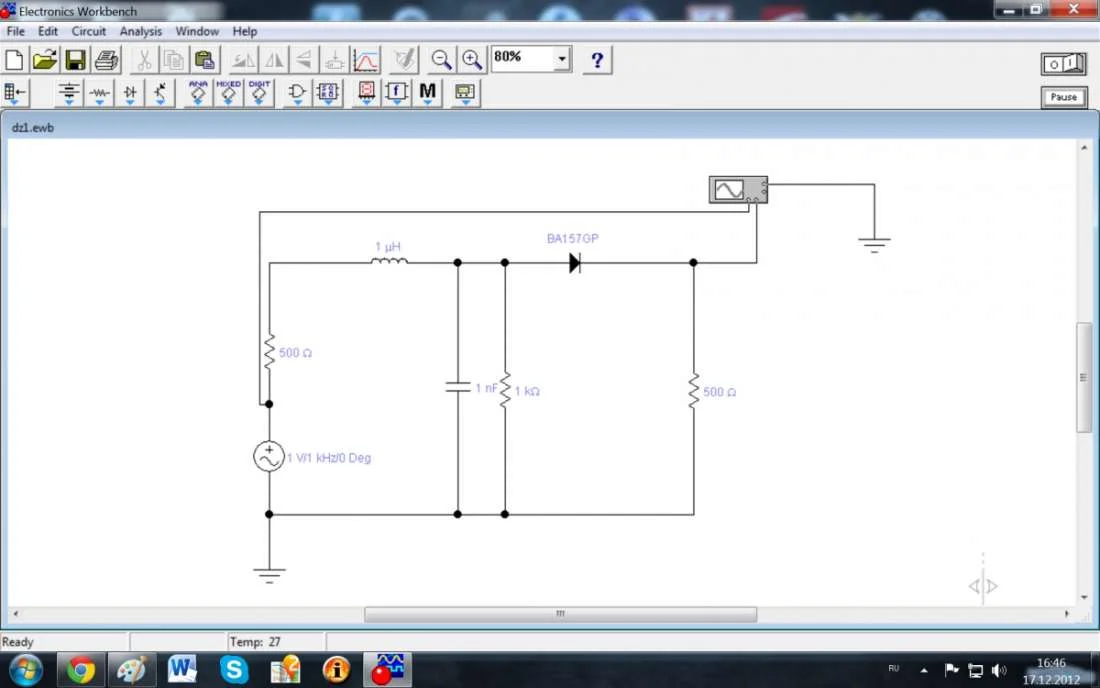Click the horizontal scrollbar thumb
This screenshot has height=688, width=1100.
click(x=561, y=614)
